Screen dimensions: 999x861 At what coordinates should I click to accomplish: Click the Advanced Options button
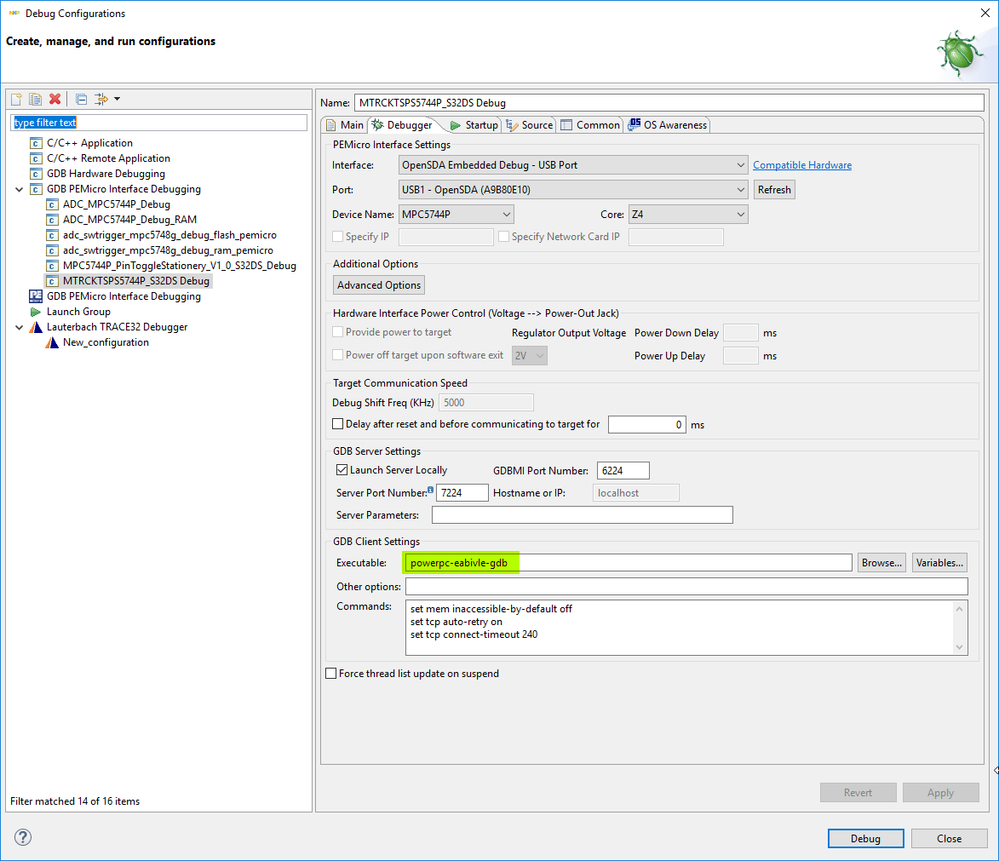click(379, 285)
